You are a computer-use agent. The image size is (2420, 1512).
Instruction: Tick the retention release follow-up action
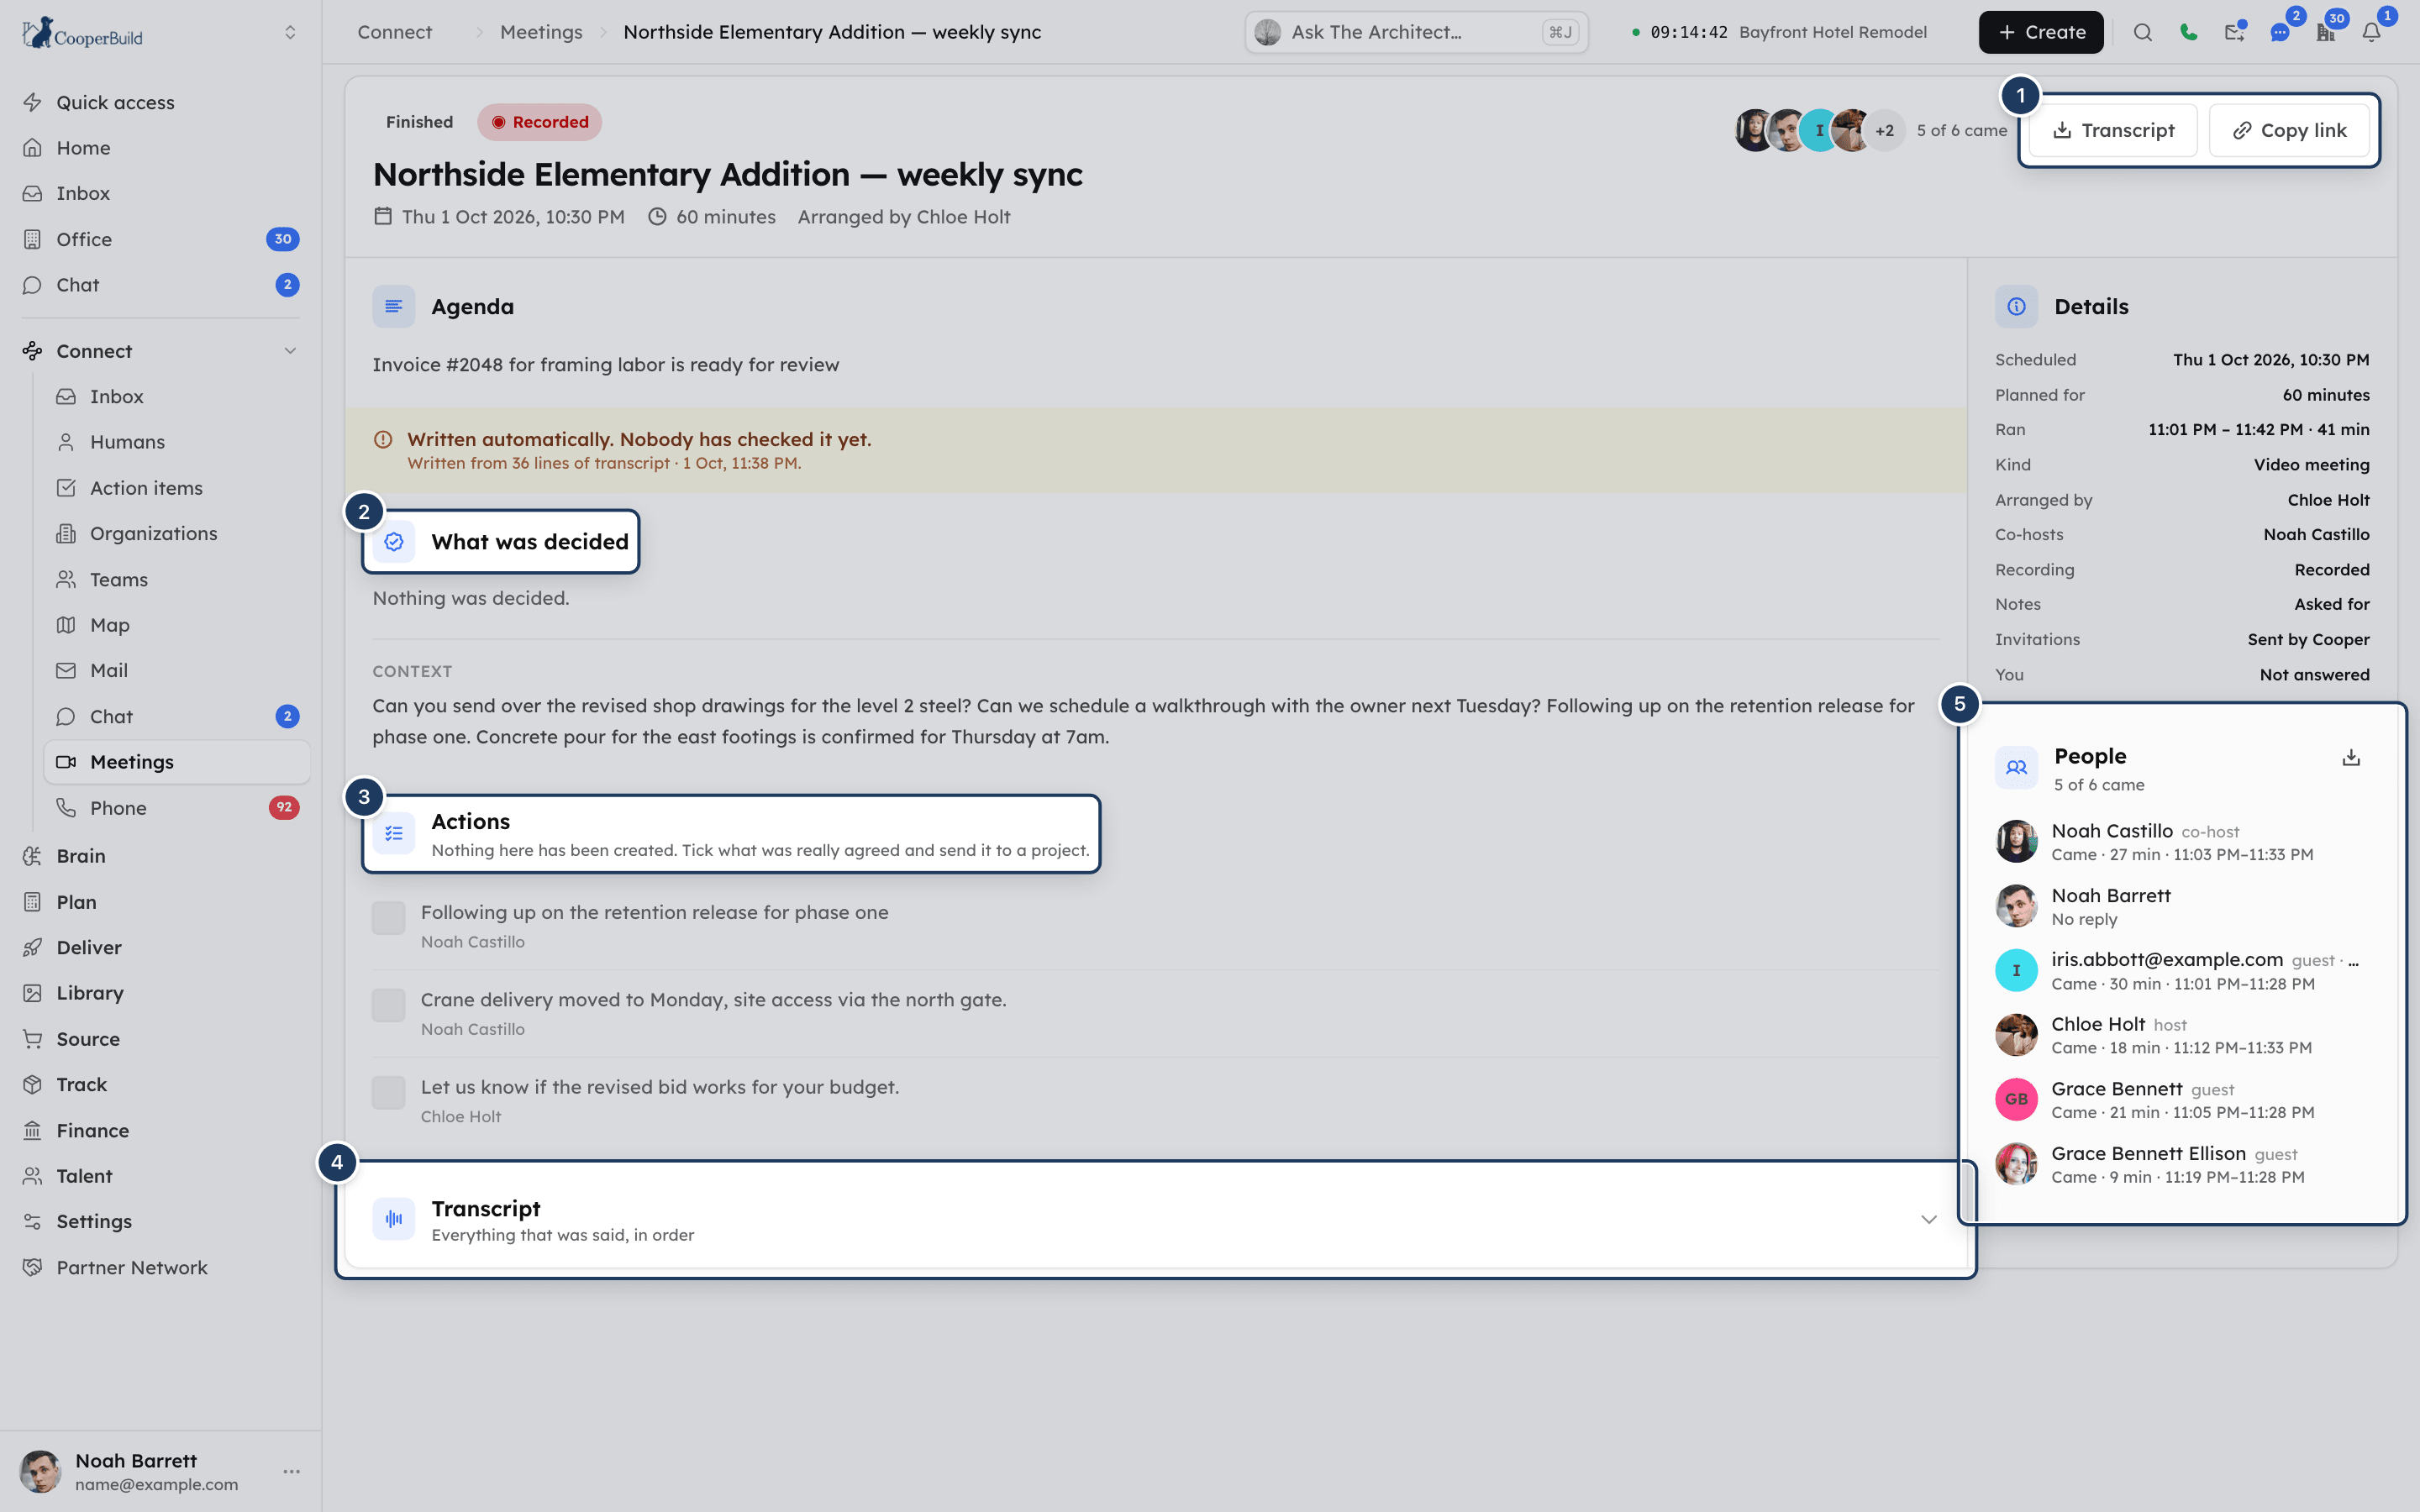coord(388,917)
